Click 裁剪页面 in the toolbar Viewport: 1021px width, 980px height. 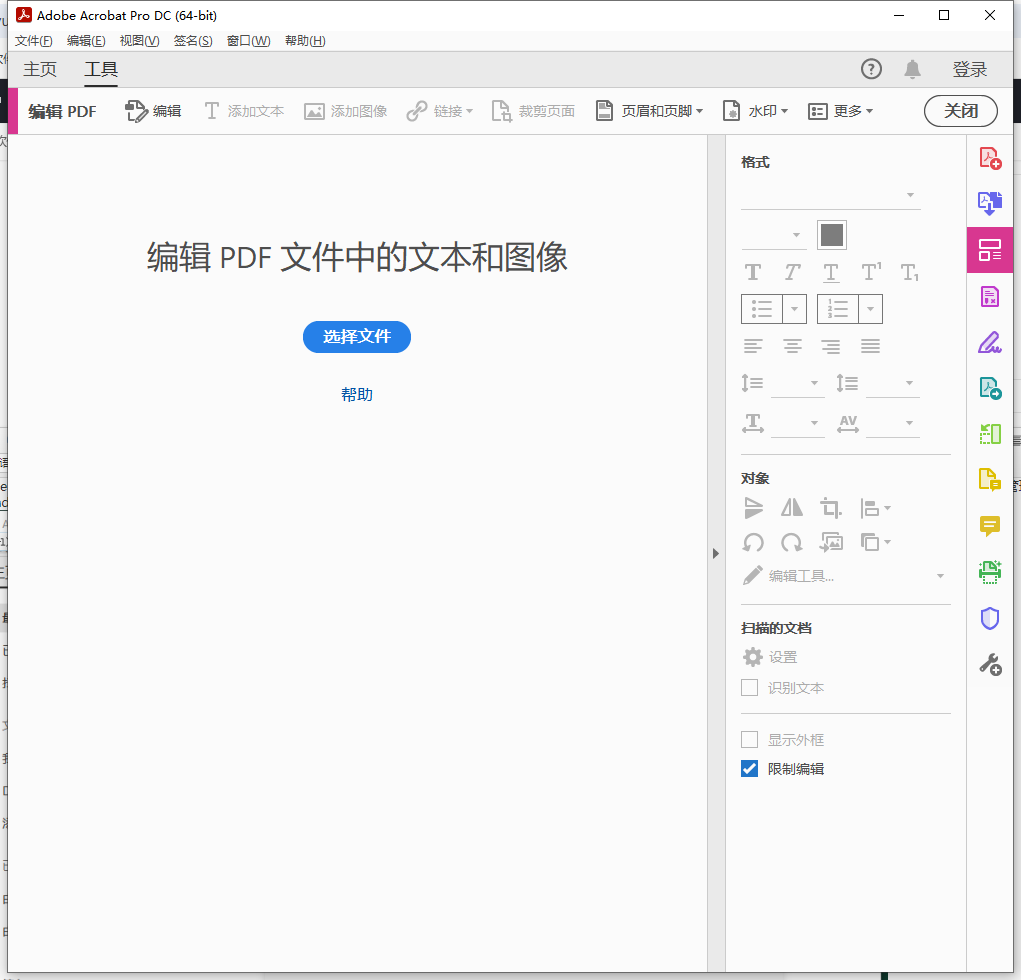[x=533, y=111]
